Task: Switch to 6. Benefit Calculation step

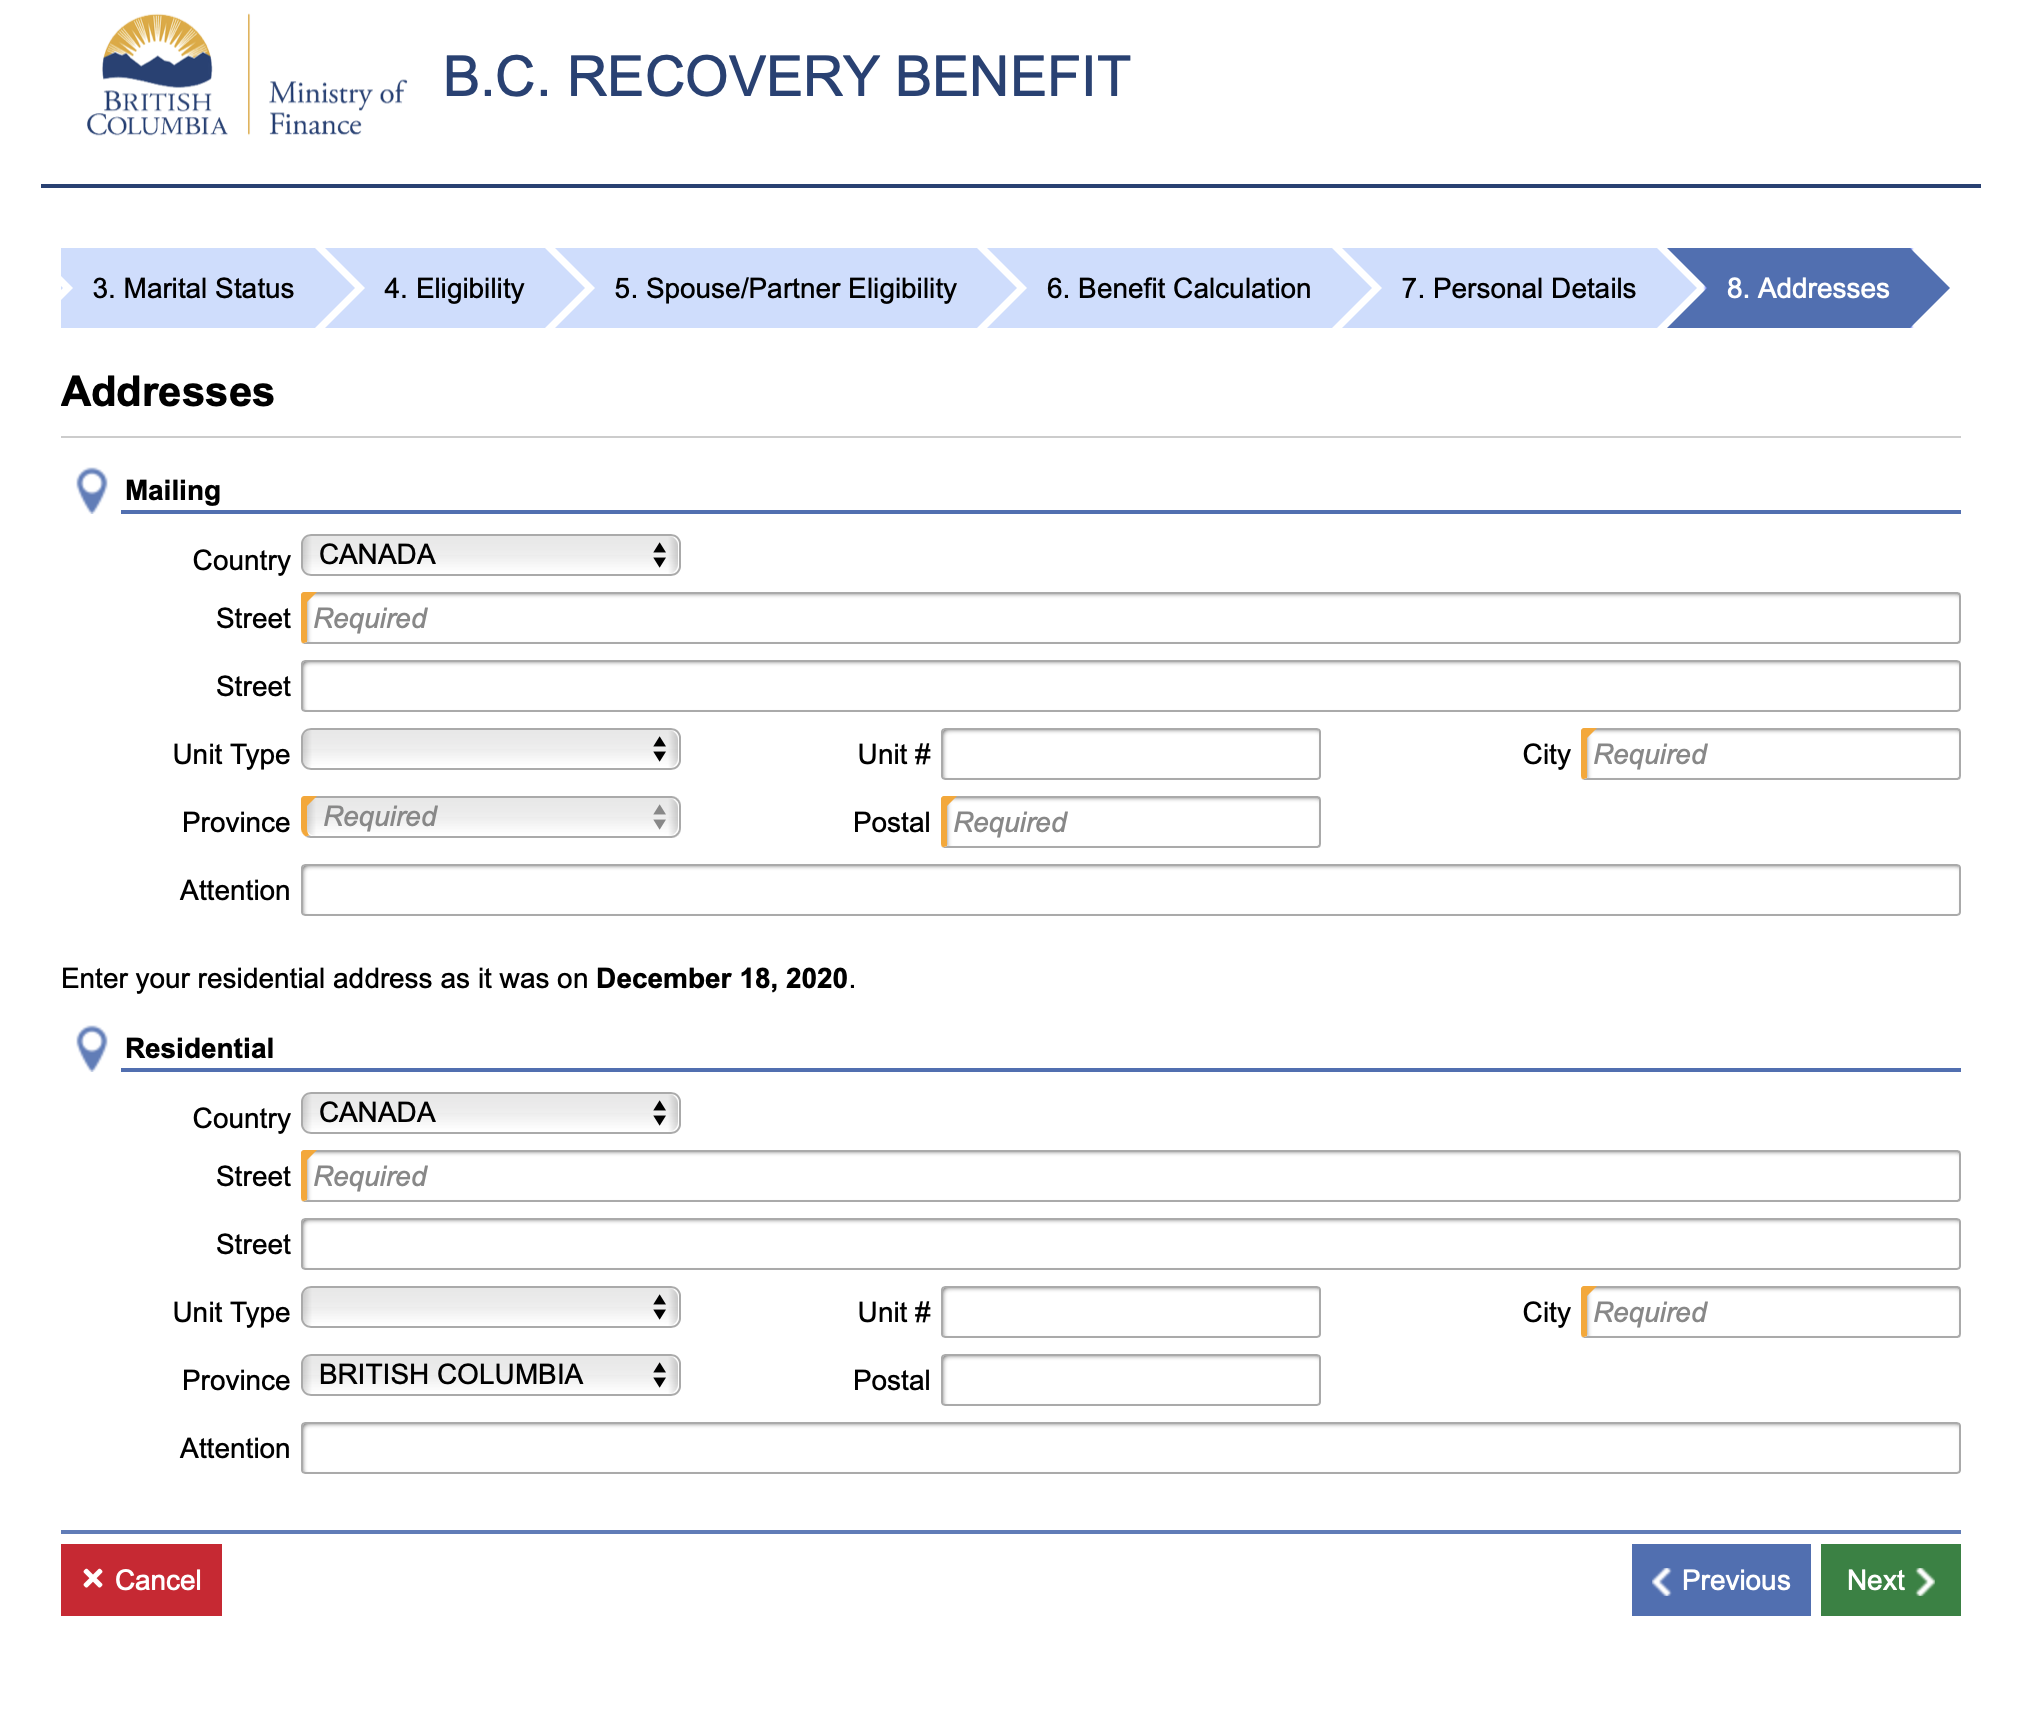Action: click(x=1178, y=288)
